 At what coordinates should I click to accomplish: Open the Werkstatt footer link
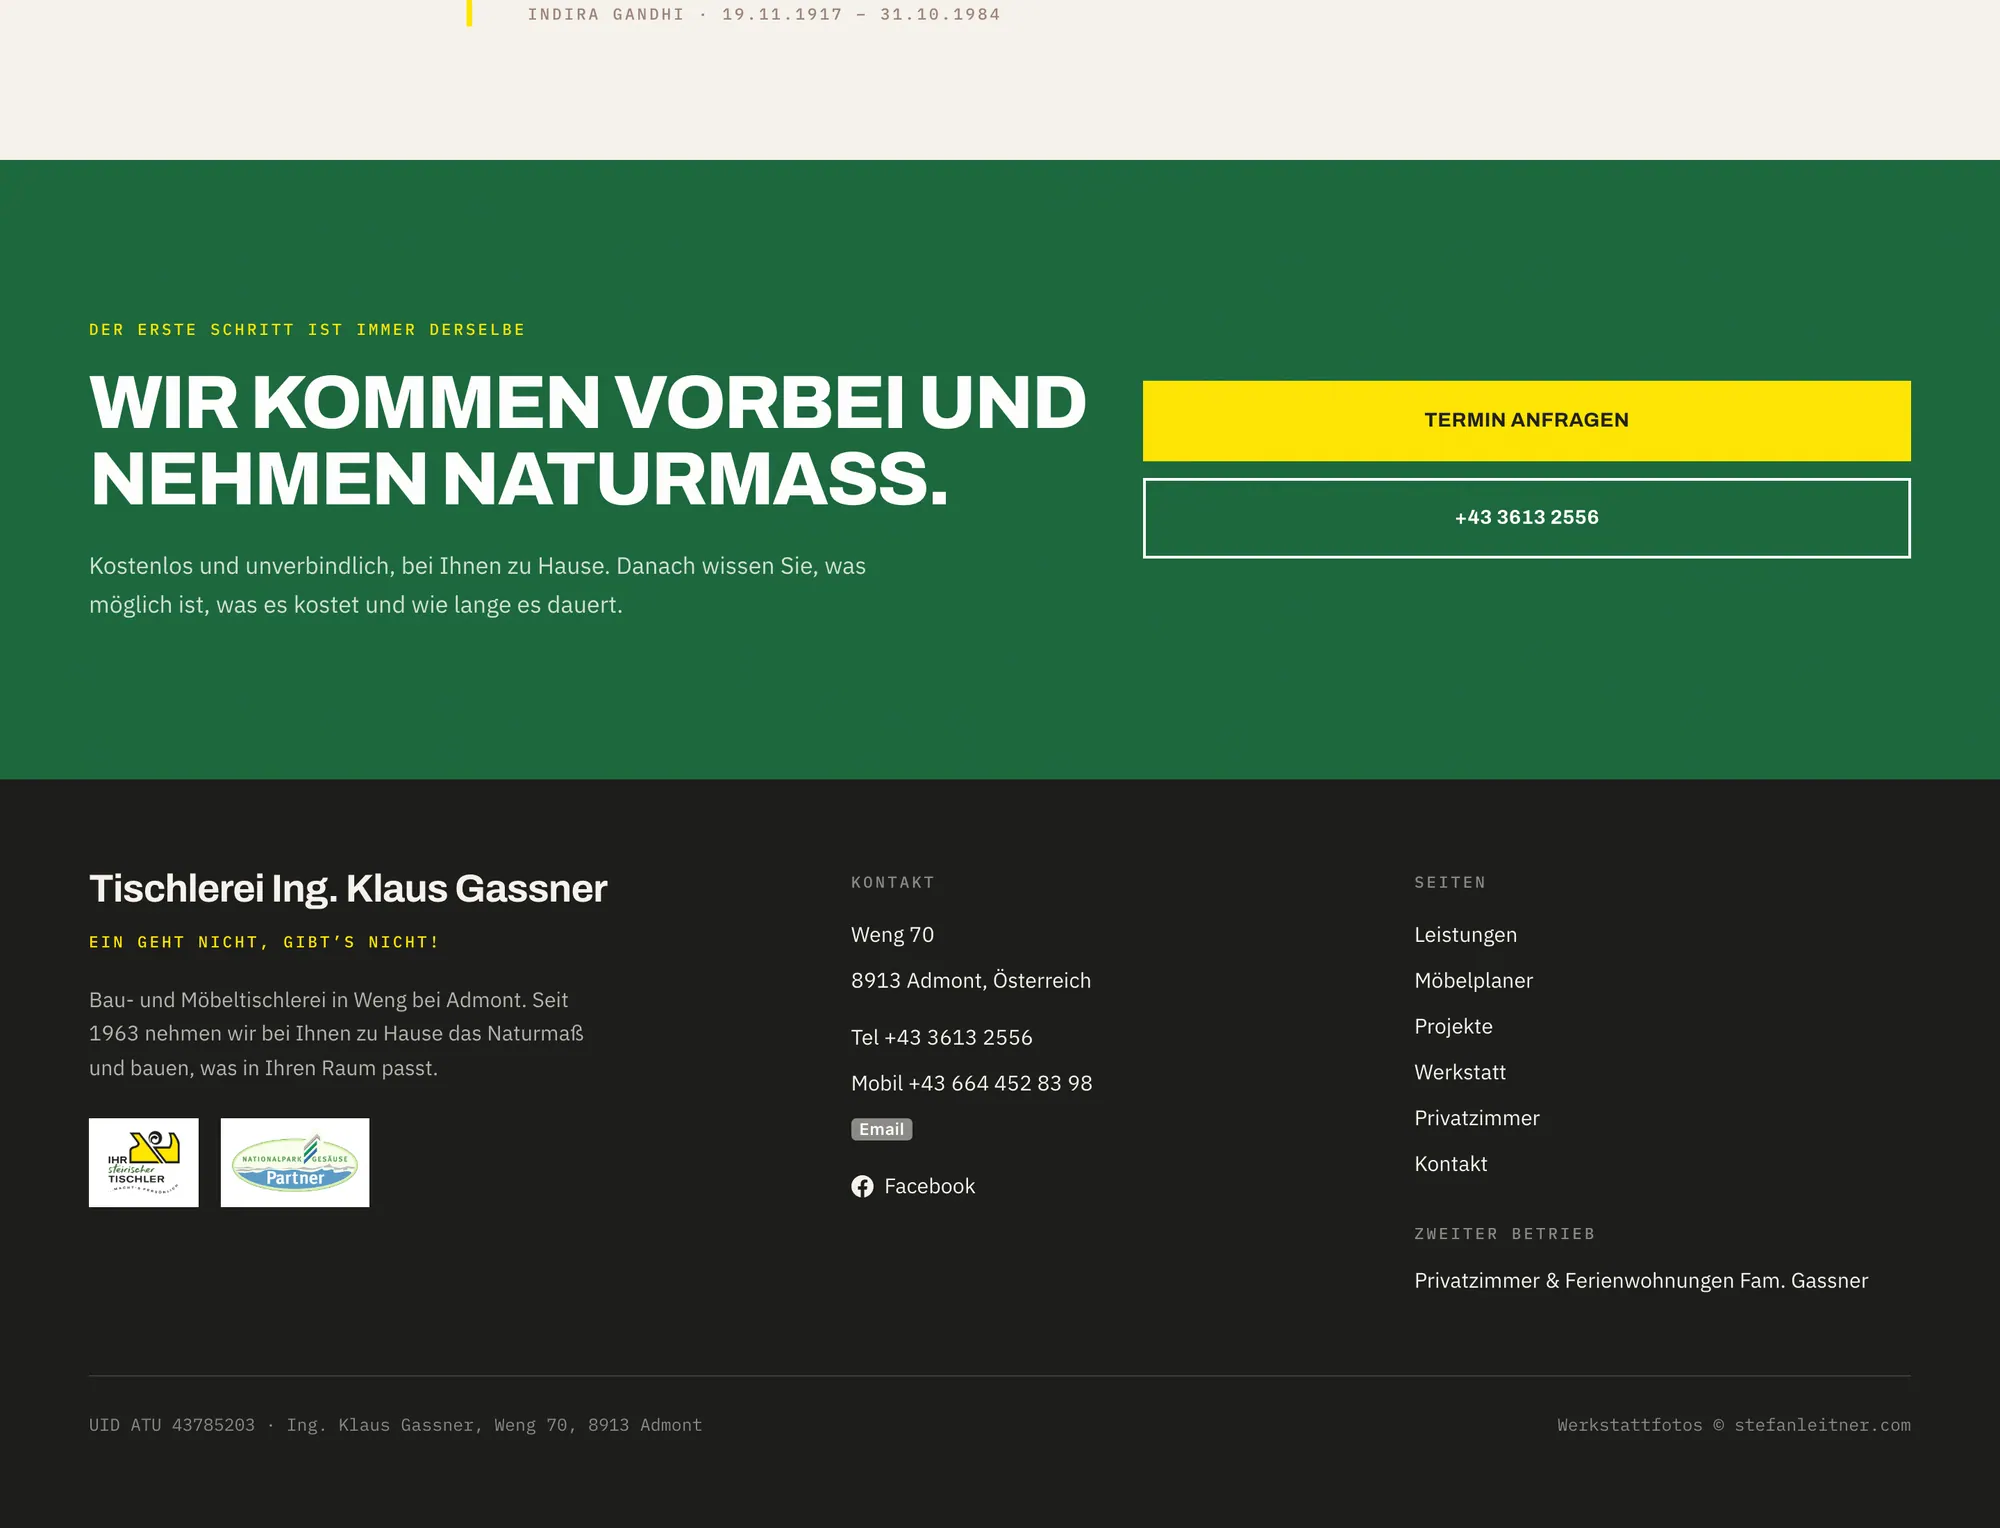point(1460,1073)
